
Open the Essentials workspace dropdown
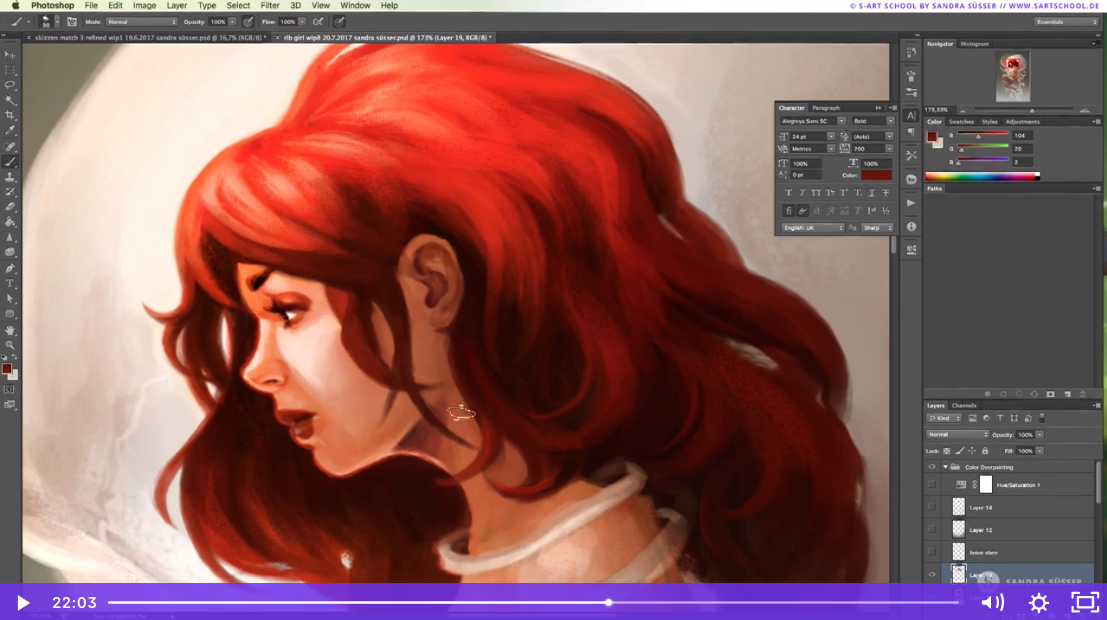1066,22
